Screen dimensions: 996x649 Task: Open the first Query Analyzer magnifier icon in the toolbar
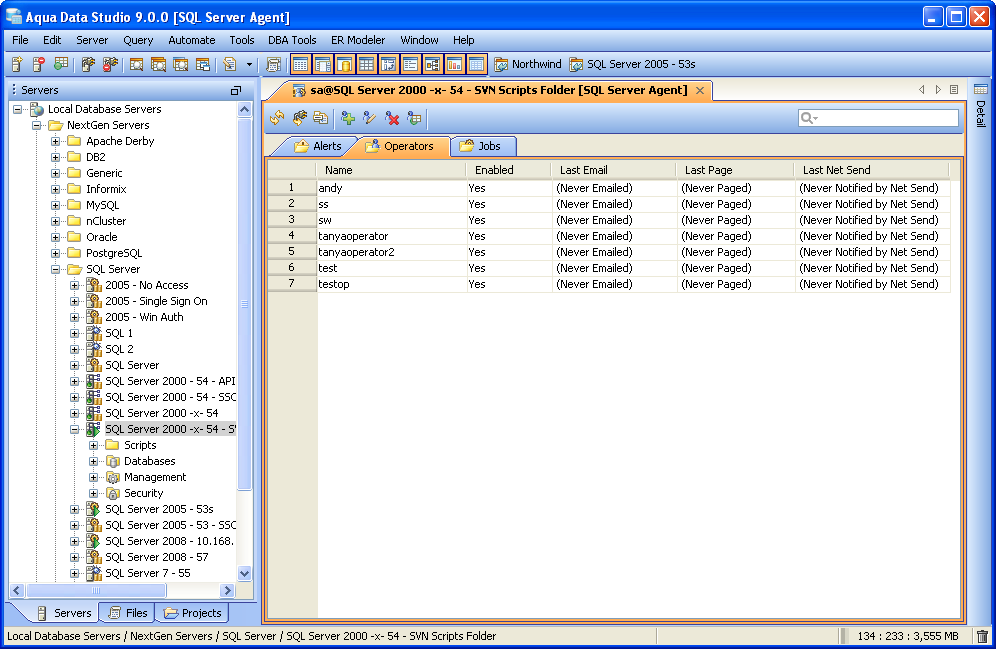pos(136,64)
